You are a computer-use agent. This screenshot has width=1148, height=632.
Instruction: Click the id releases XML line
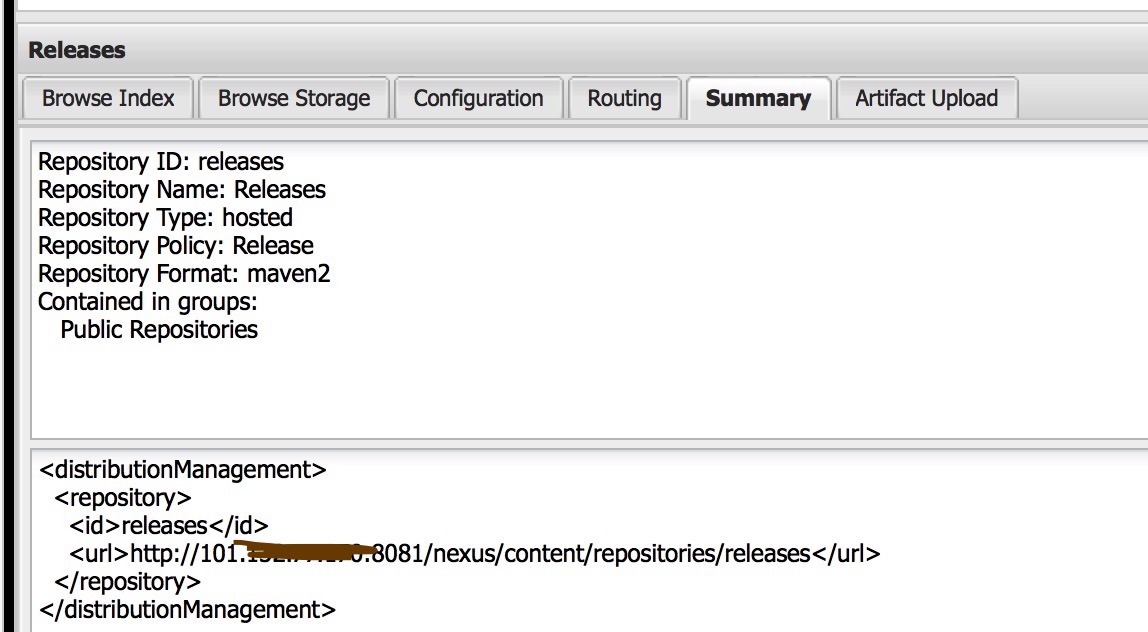(x=169, y=525)
